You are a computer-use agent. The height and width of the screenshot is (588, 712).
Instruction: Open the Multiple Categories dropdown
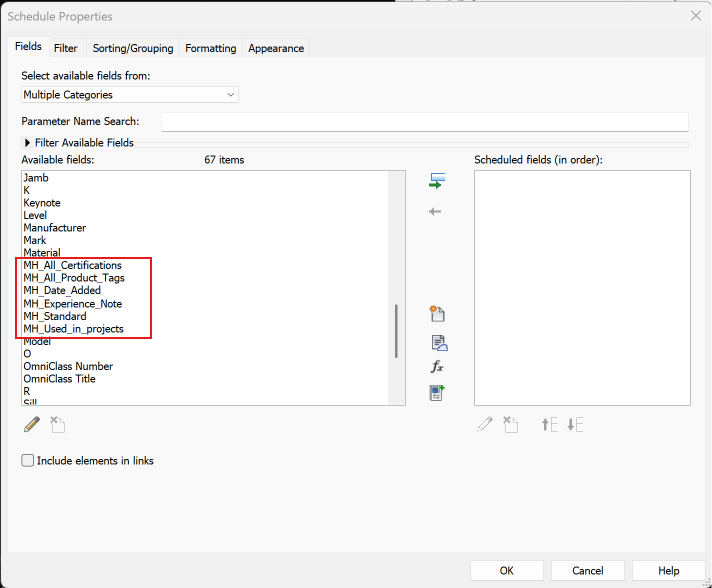click(130, 94)
